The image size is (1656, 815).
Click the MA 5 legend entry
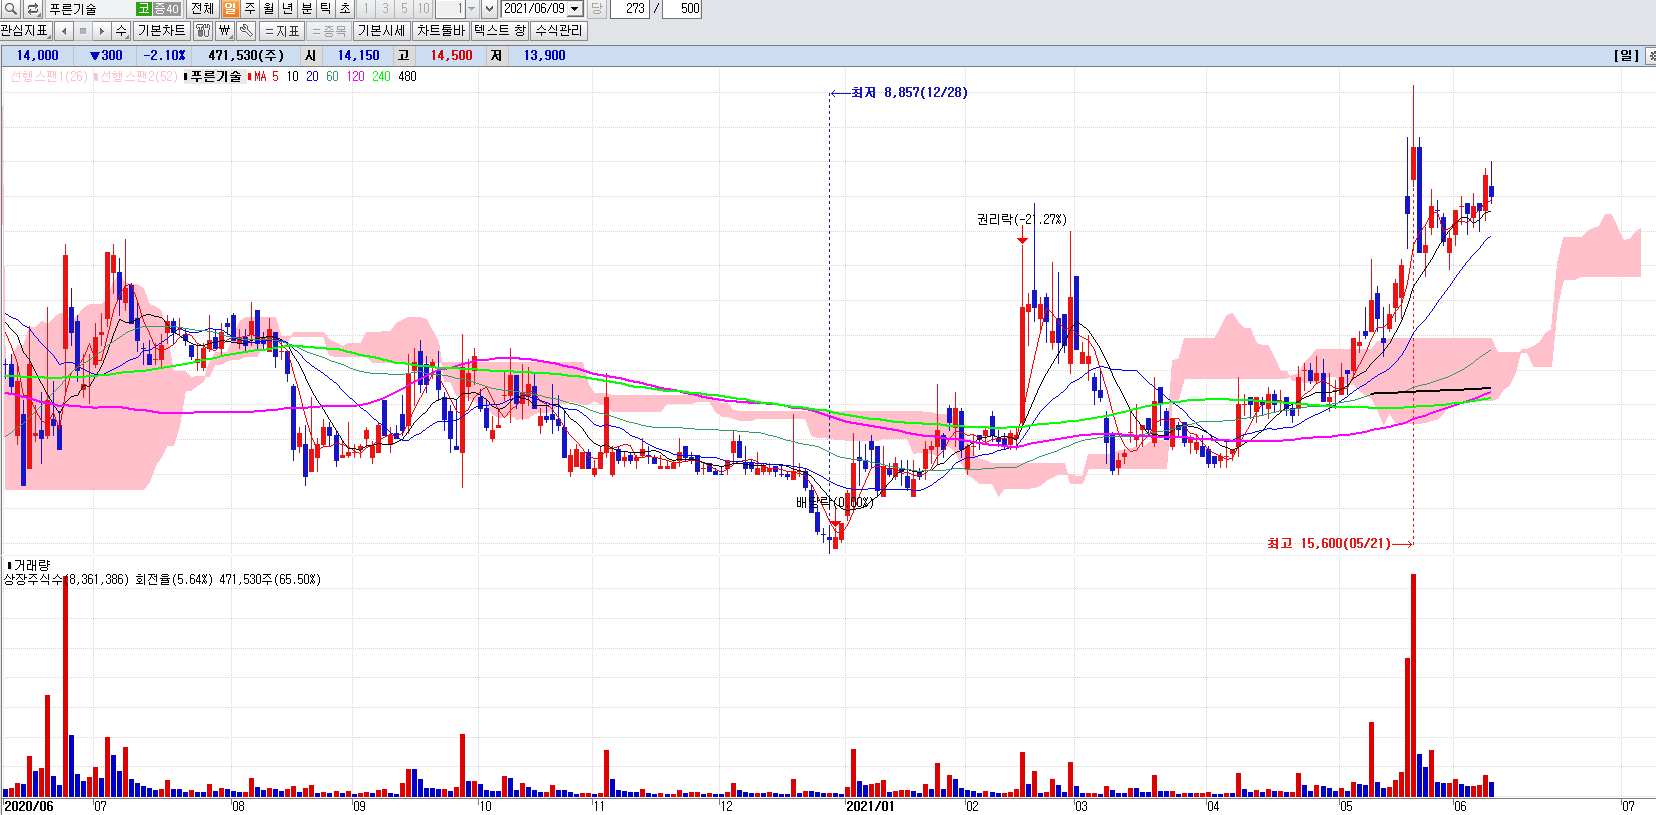[x=264, y=77]
